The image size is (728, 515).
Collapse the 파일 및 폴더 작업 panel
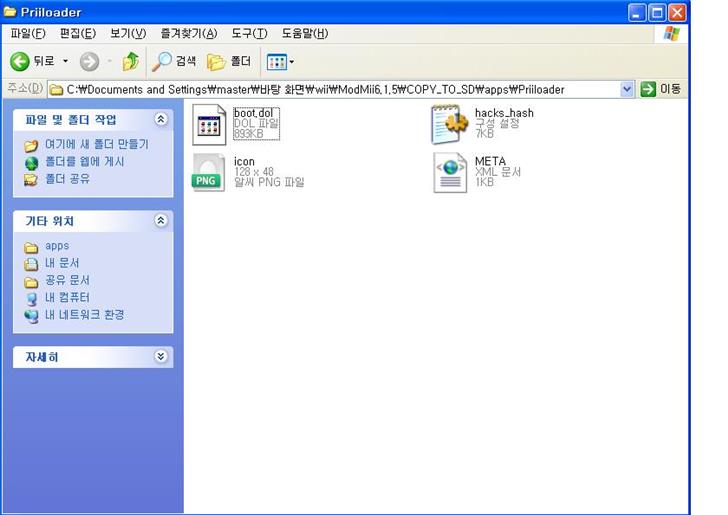click(161, 119)
